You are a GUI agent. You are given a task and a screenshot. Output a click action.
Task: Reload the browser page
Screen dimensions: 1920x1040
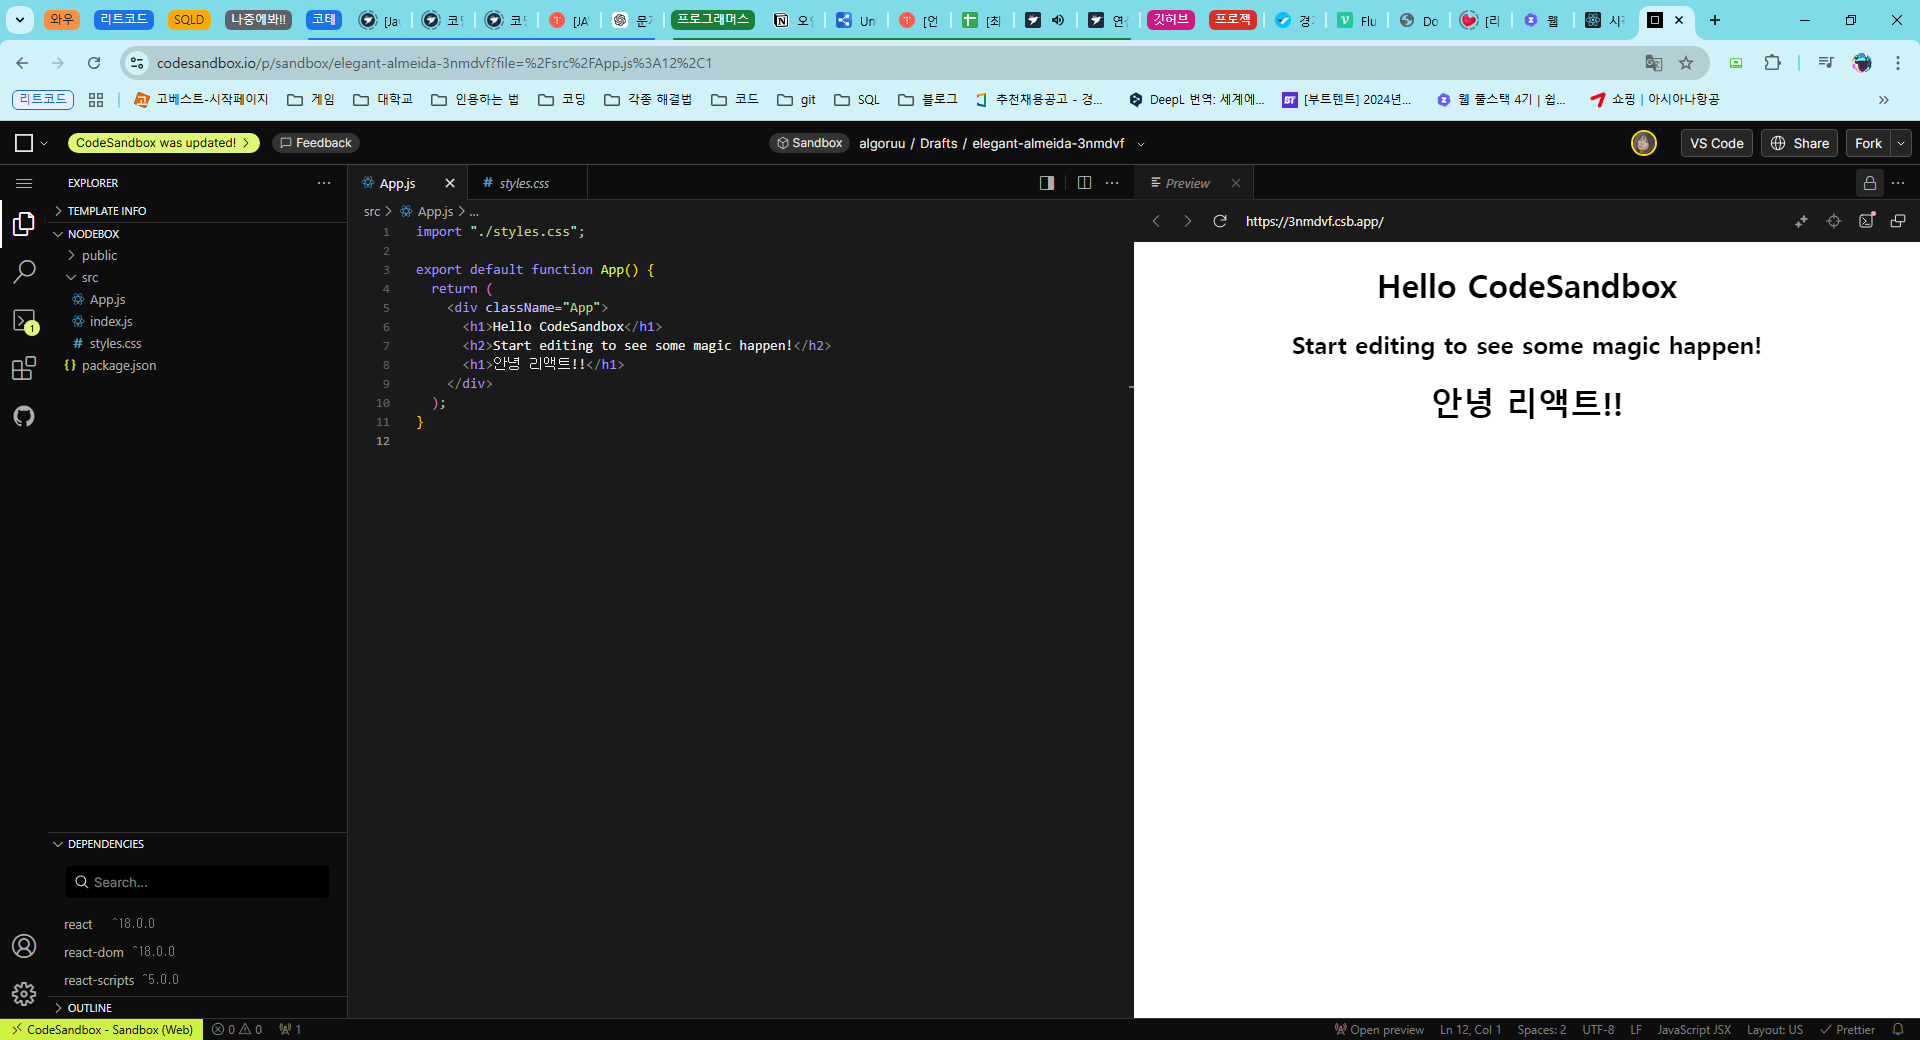click(94, 63)
